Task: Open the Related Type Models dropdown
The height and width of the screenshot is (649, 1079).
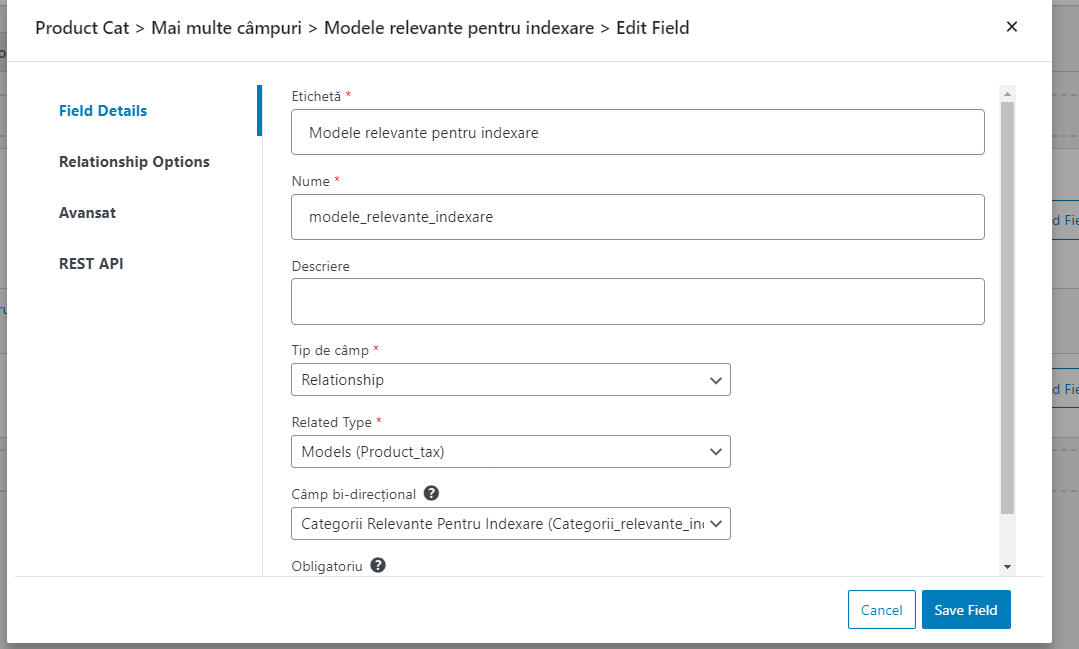Action: point(511,451)
